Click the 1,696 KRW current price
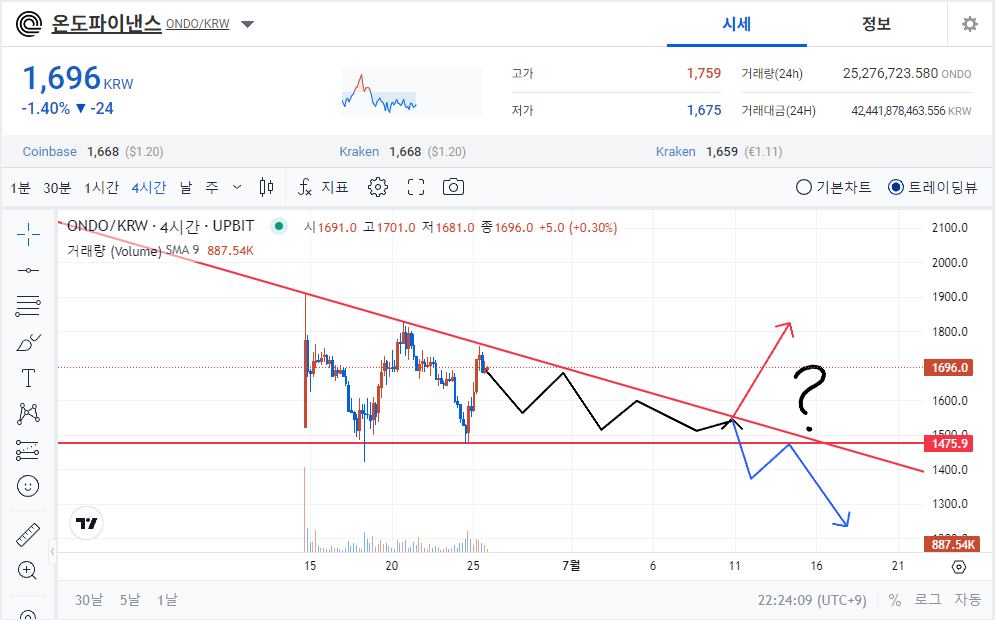Viewport: 995px width, 620px height. tap(77, 79)
